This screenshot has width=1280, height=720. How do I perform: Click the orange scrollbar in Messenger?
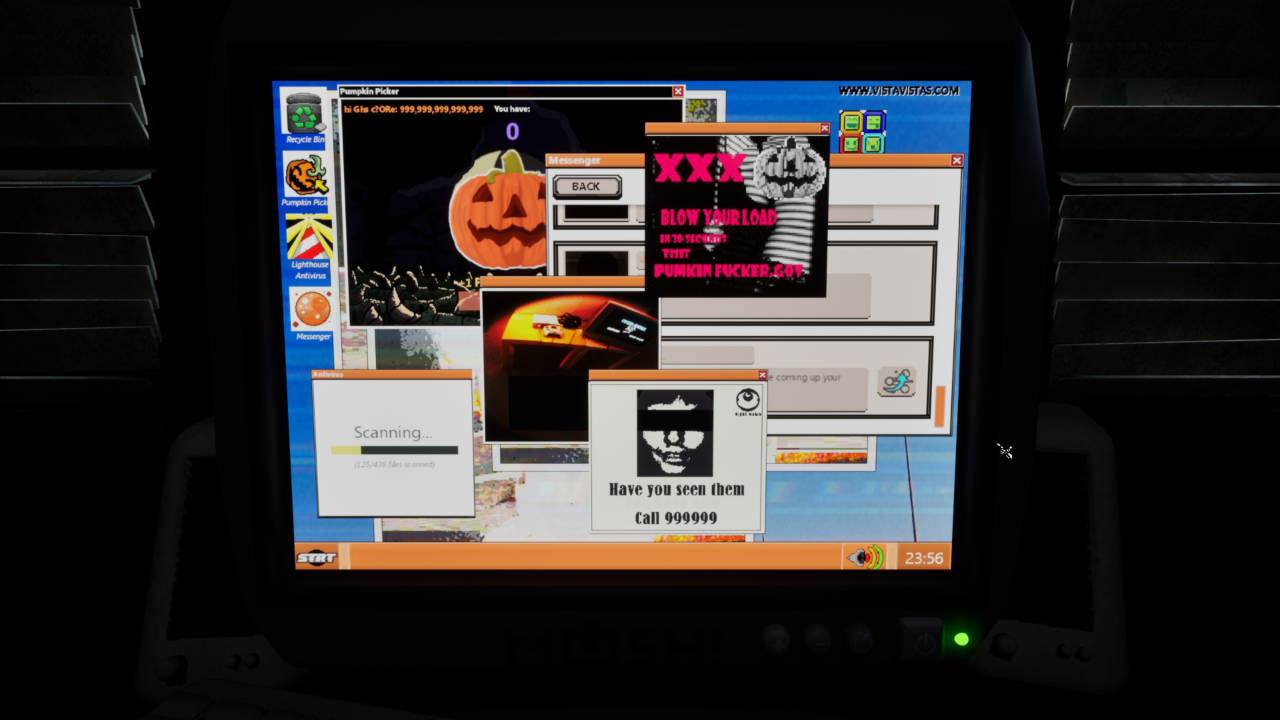[939, 406]
